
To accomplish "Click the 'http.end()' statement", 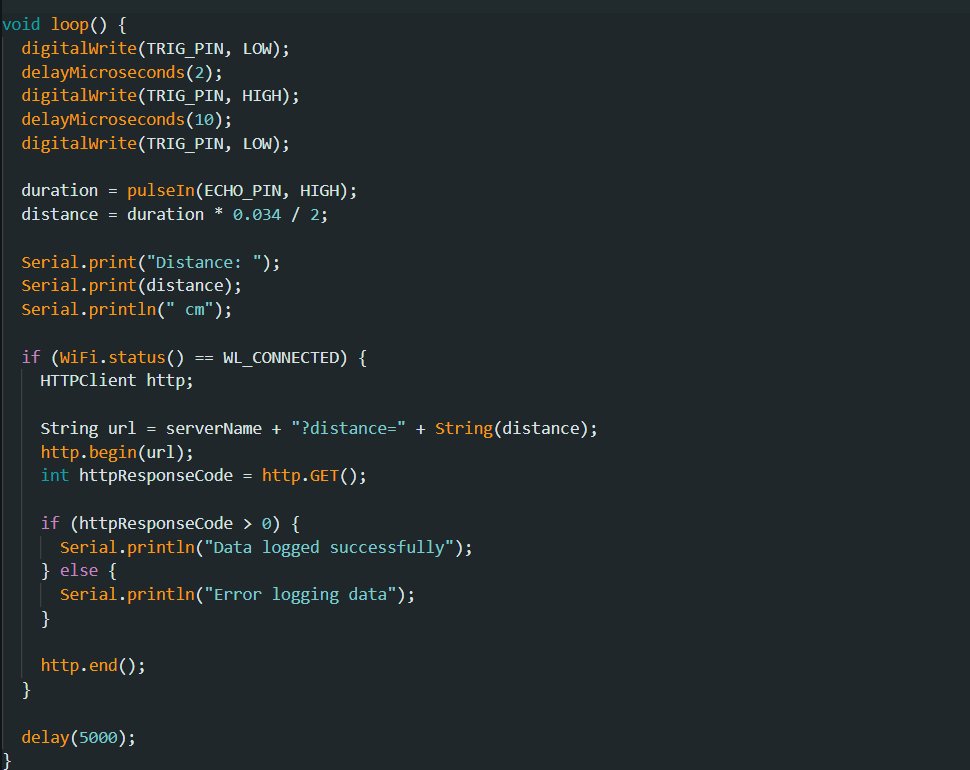I will click(93, 665).
